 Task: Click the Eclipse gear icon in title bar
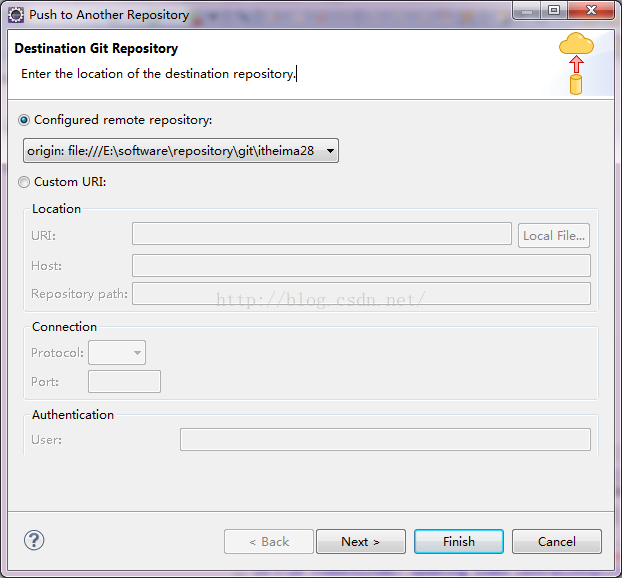point(16,15)
